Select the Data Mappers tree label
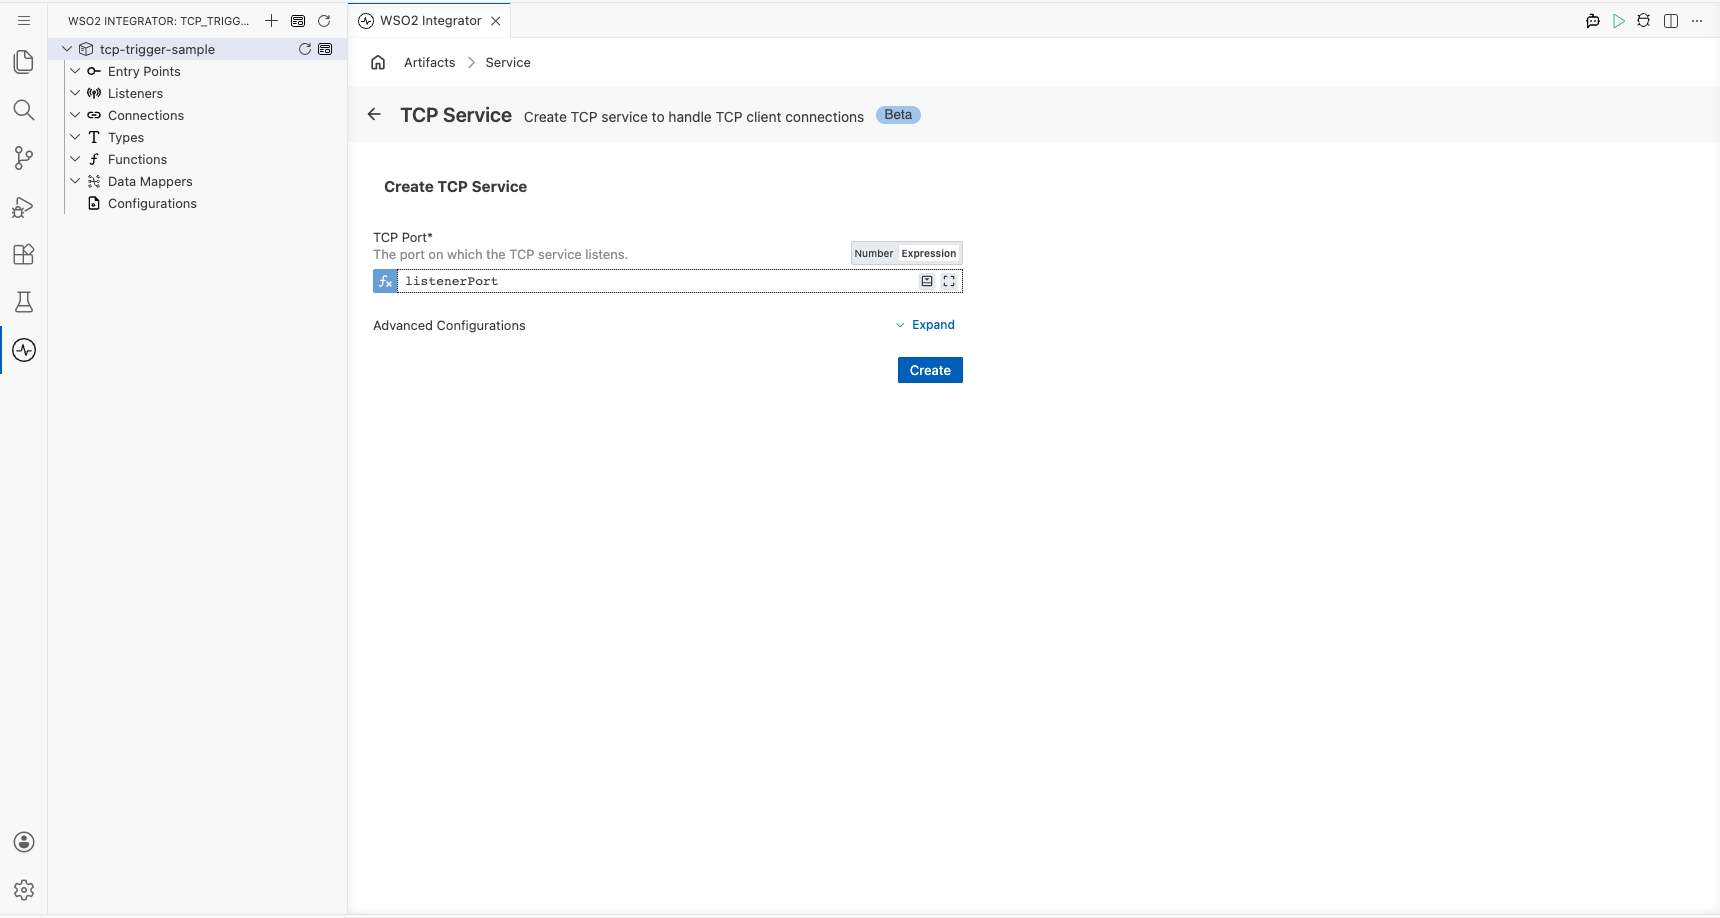This screenshot has width=1720, height=918. pos(150,181)
